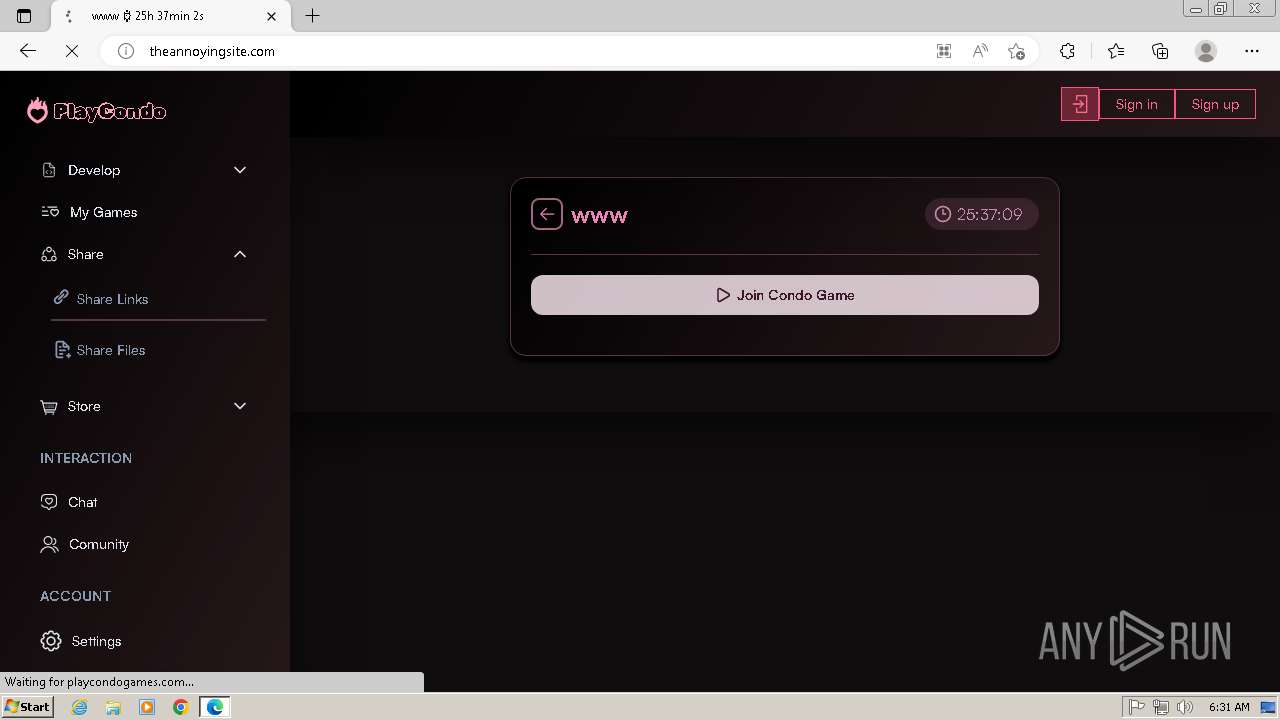Click the Share Files document icon
The height and width of the screenshot is (720, 1280).
click(62, 350)
